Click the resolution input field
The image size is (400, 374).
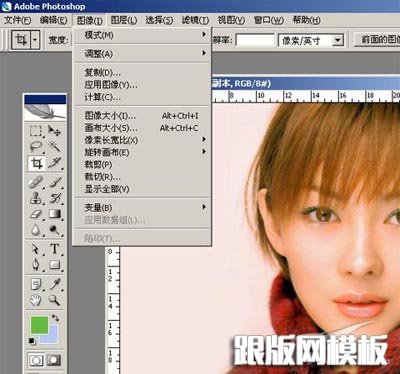255,40
